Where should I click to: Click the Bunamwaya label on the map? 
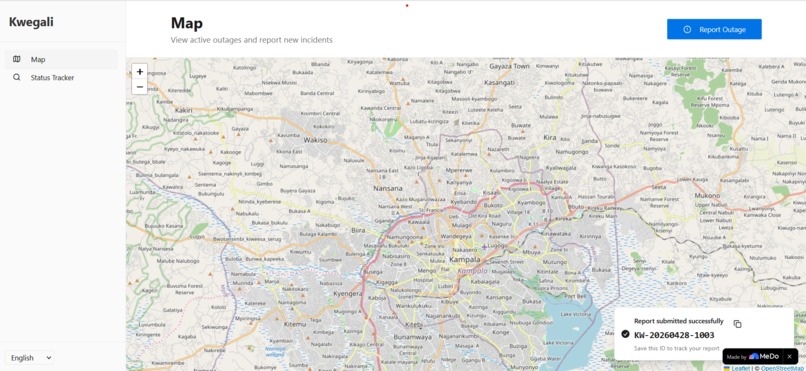pyautogui.click(x=412, y=338)
